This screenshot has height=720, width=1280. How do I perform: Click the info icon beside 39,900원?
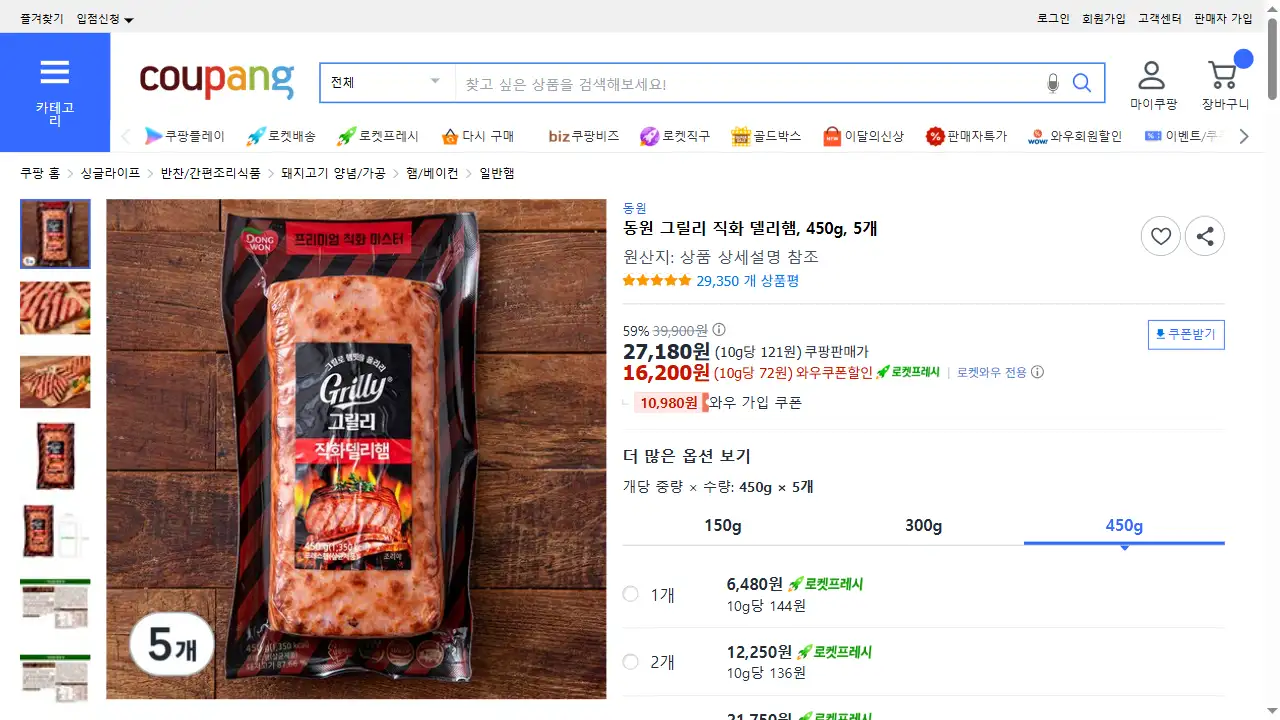point(719,330)
